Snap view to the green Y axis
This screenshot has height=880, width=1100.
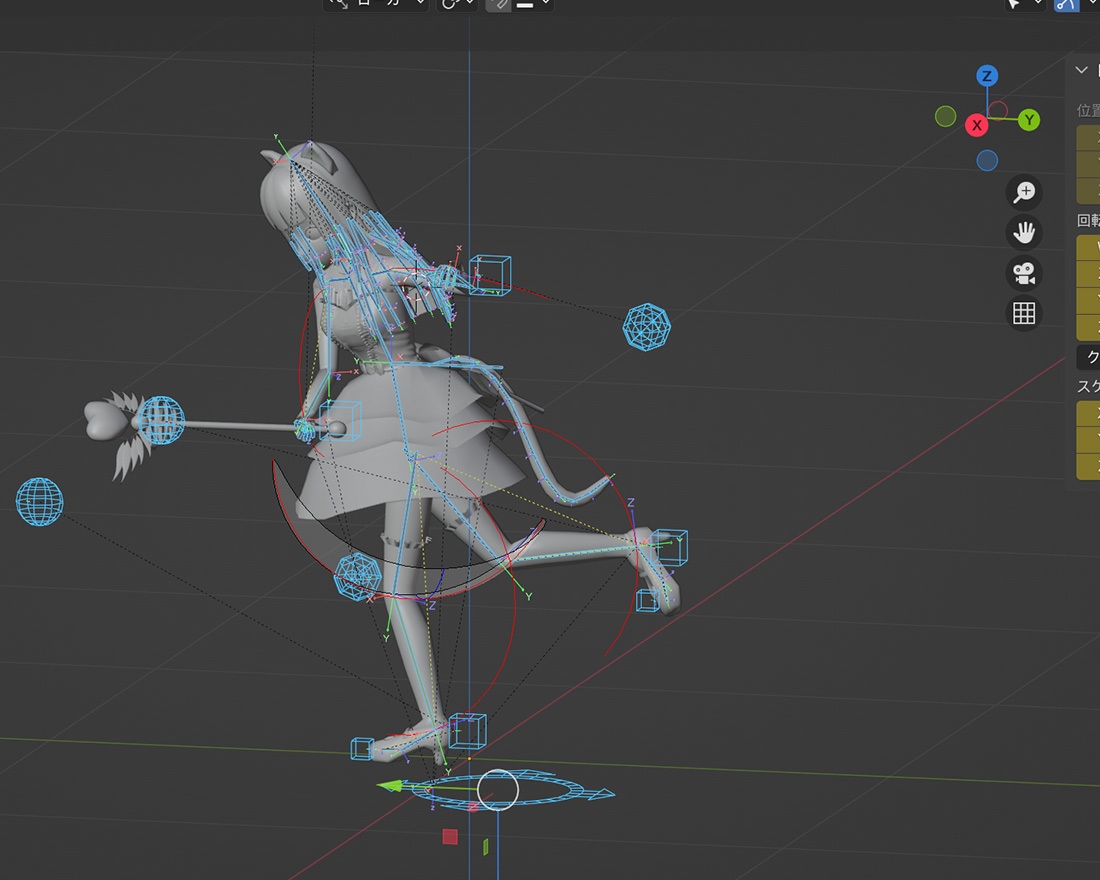1029,120
